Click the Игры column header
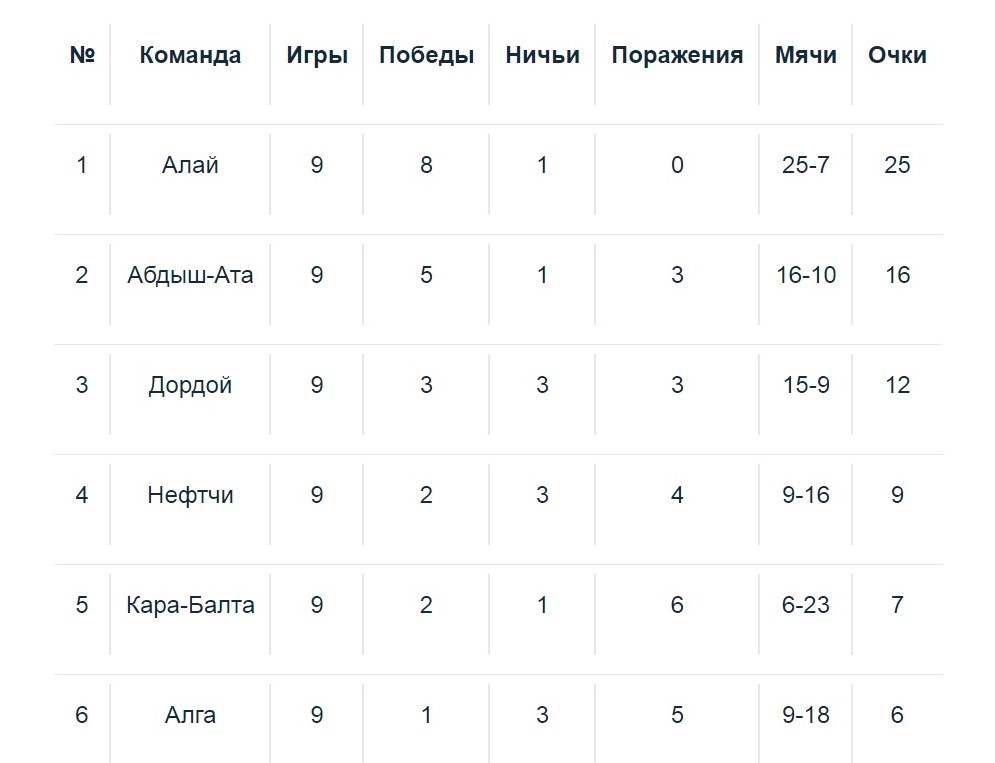 [317, 55]
